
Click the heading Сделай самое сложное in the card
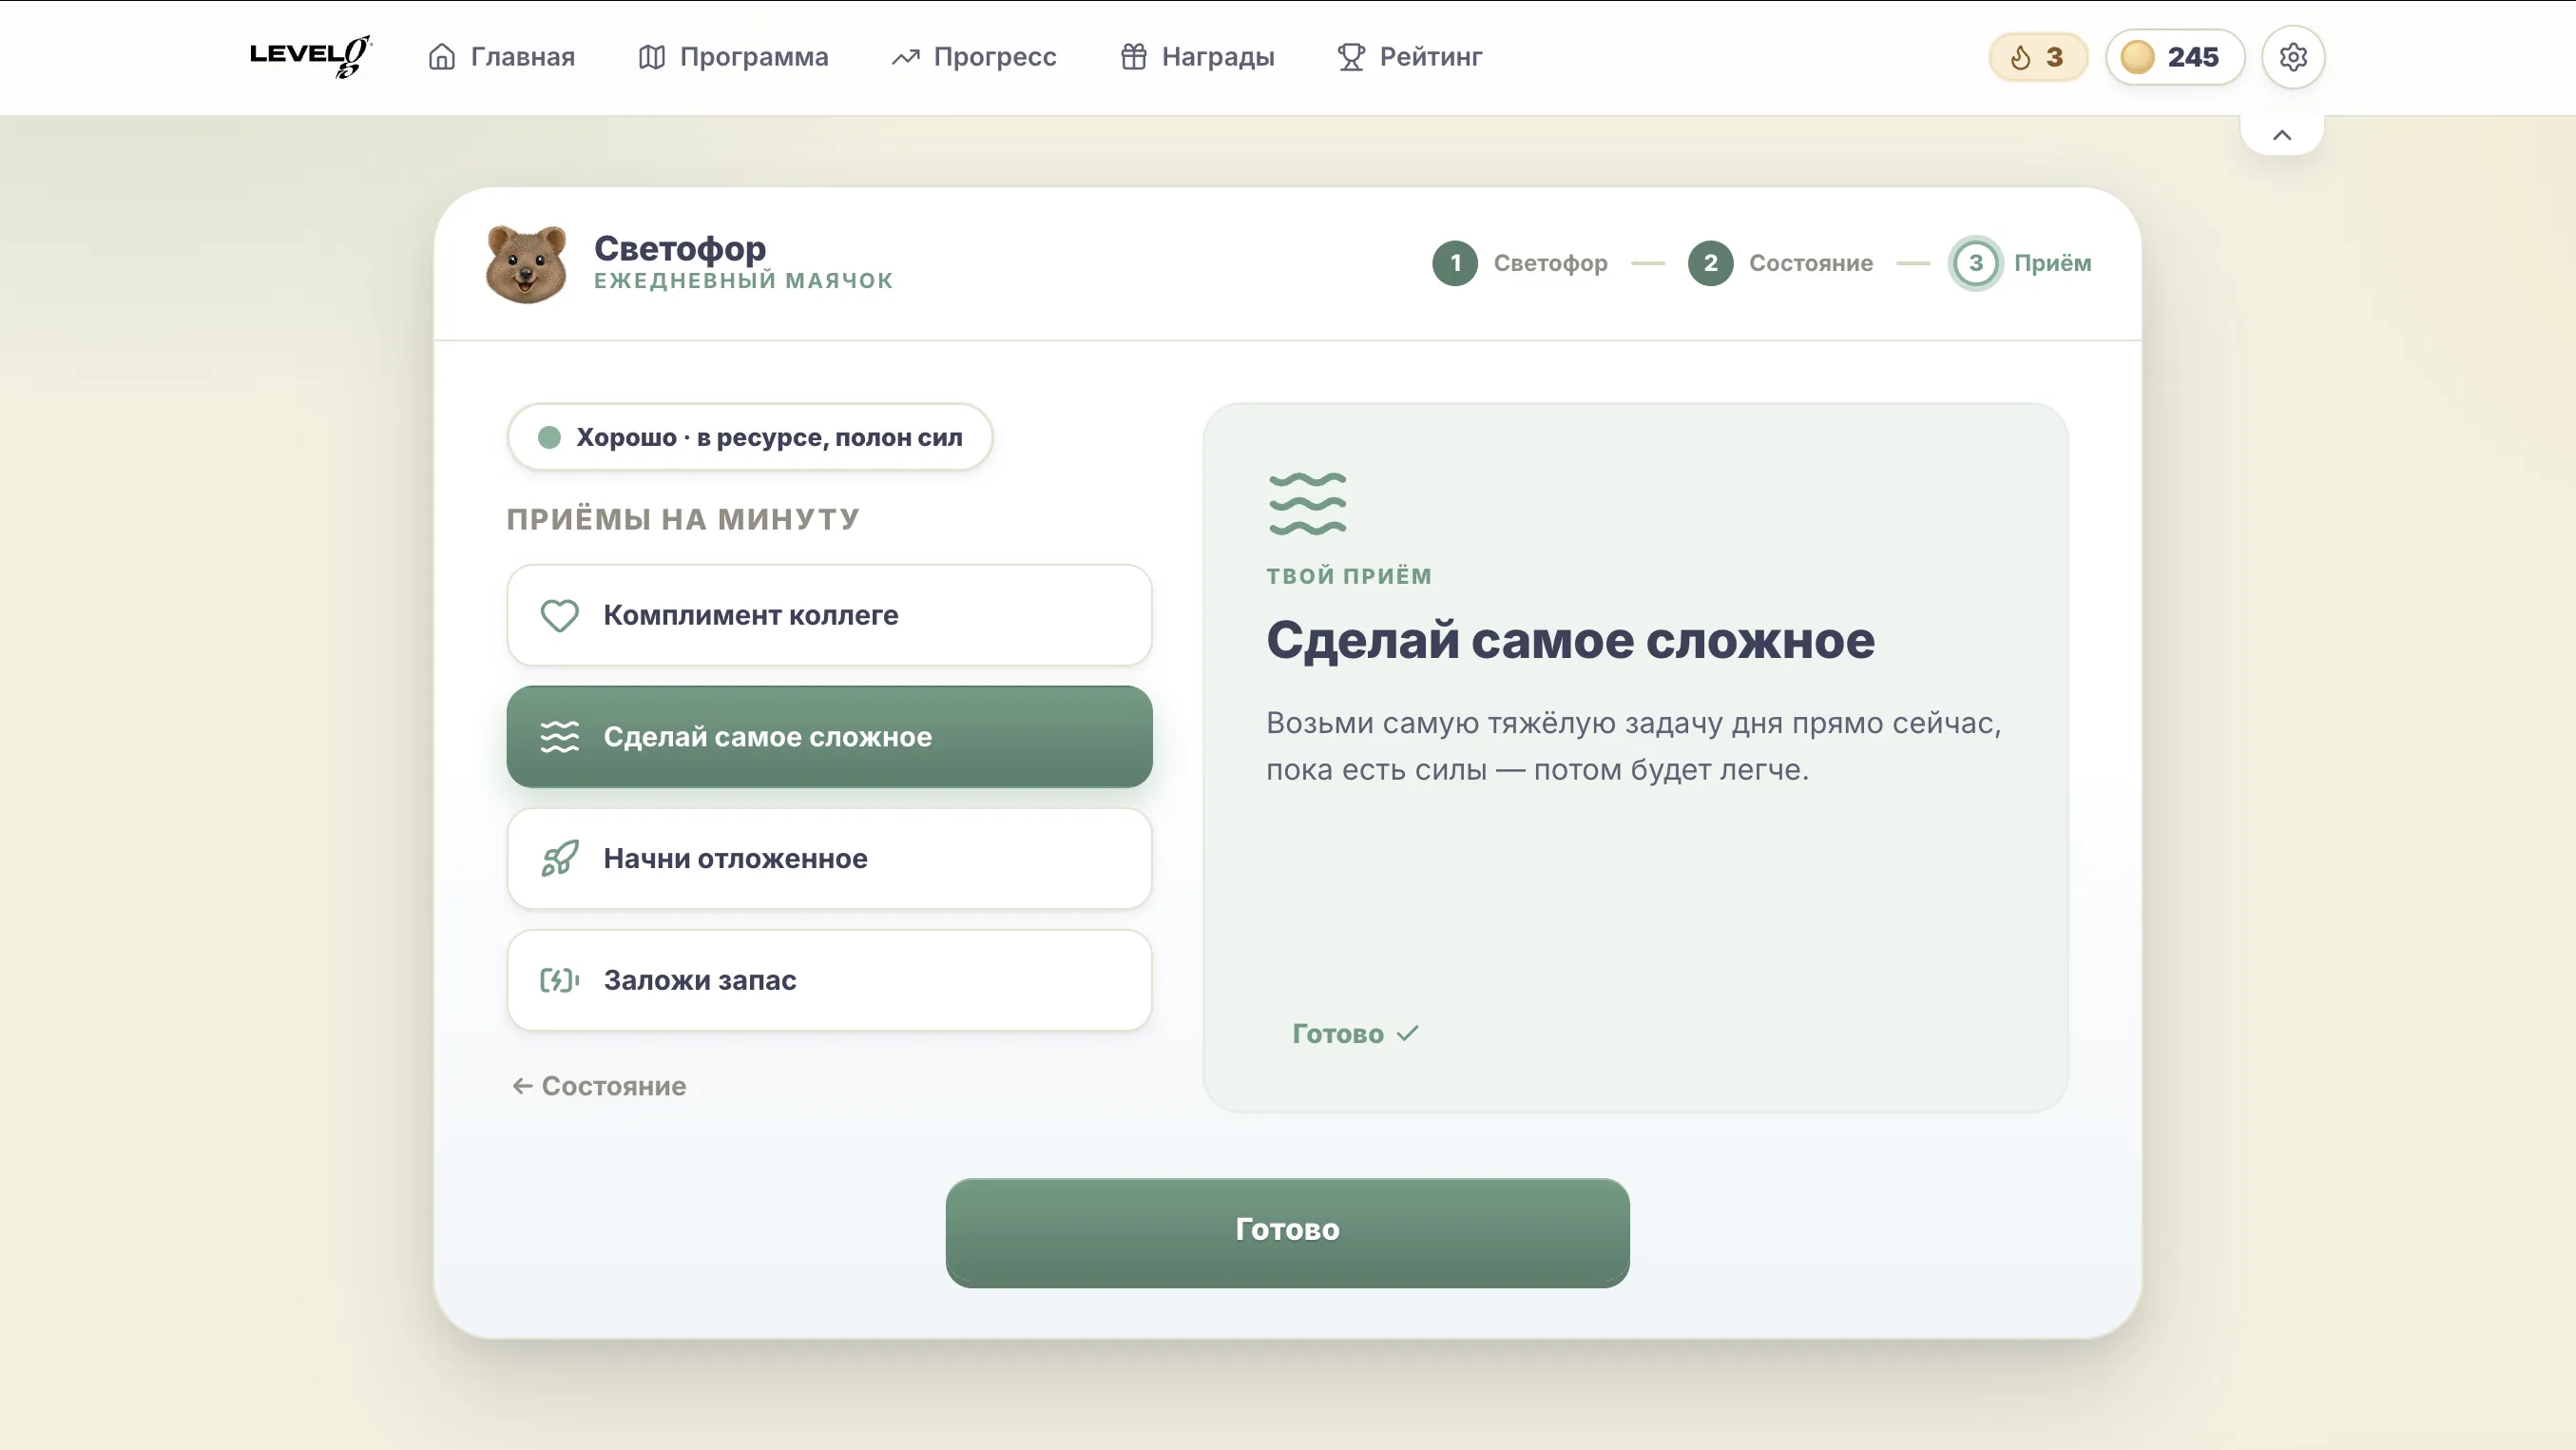[x=1570, y=640]
